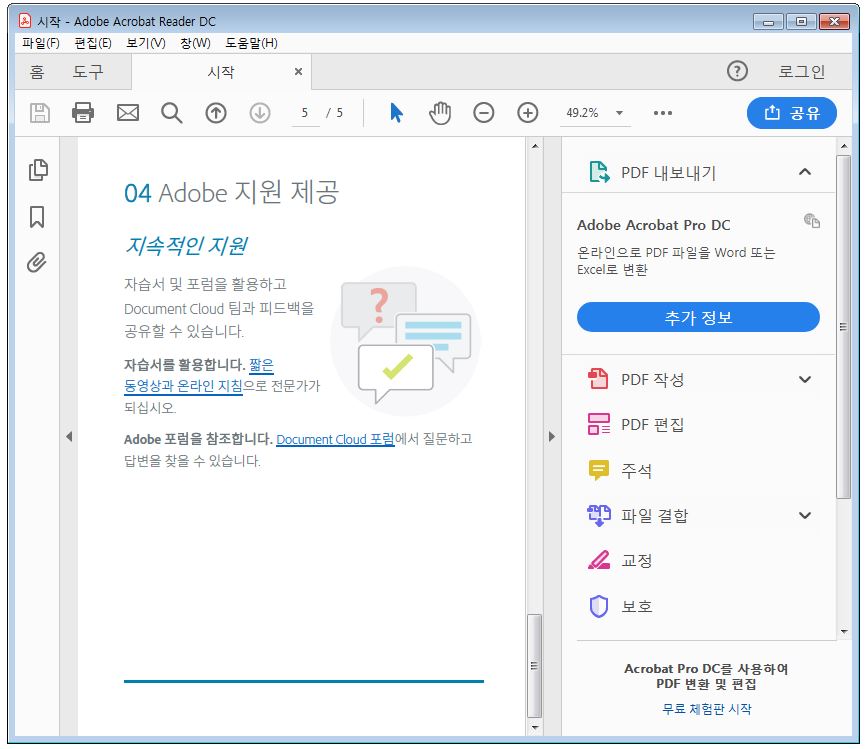Open the Document Cloud 포럼 link
This screenshot has height=749, width=868.
[x=335, y=439]
